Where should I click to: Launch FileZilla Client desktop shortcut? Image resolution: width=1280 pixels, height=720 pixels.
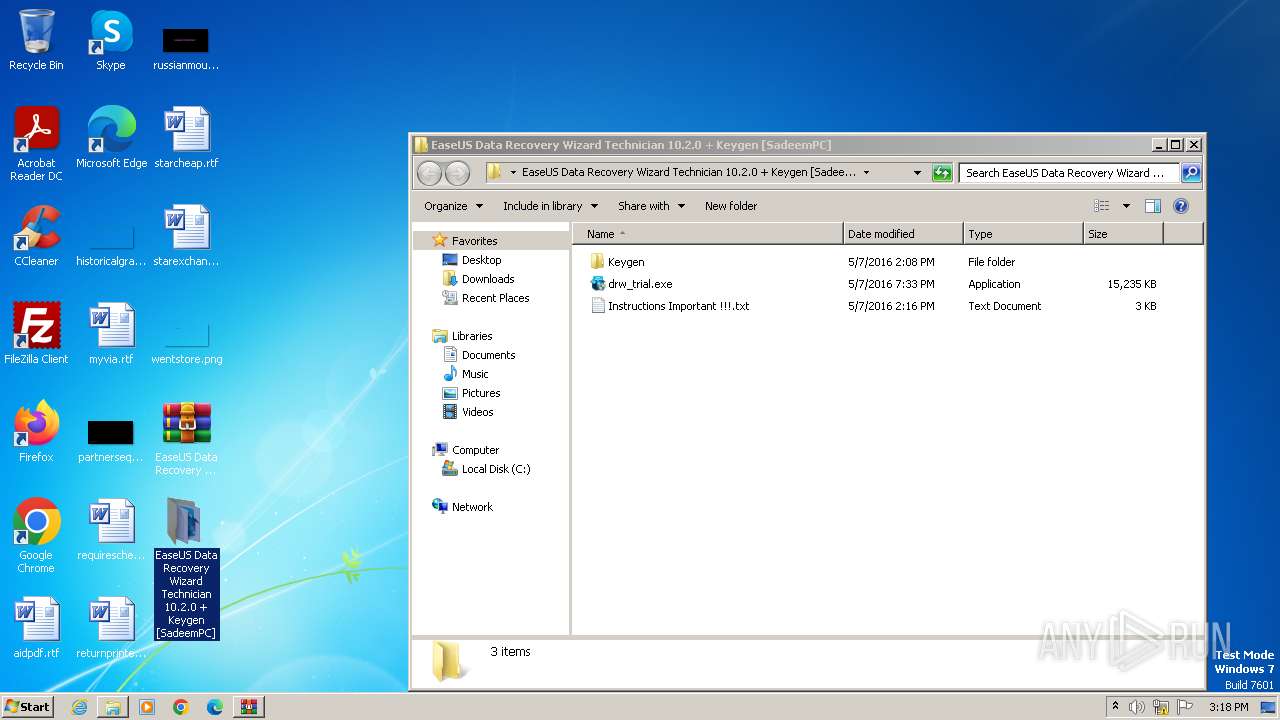click(x=36, y=334)
